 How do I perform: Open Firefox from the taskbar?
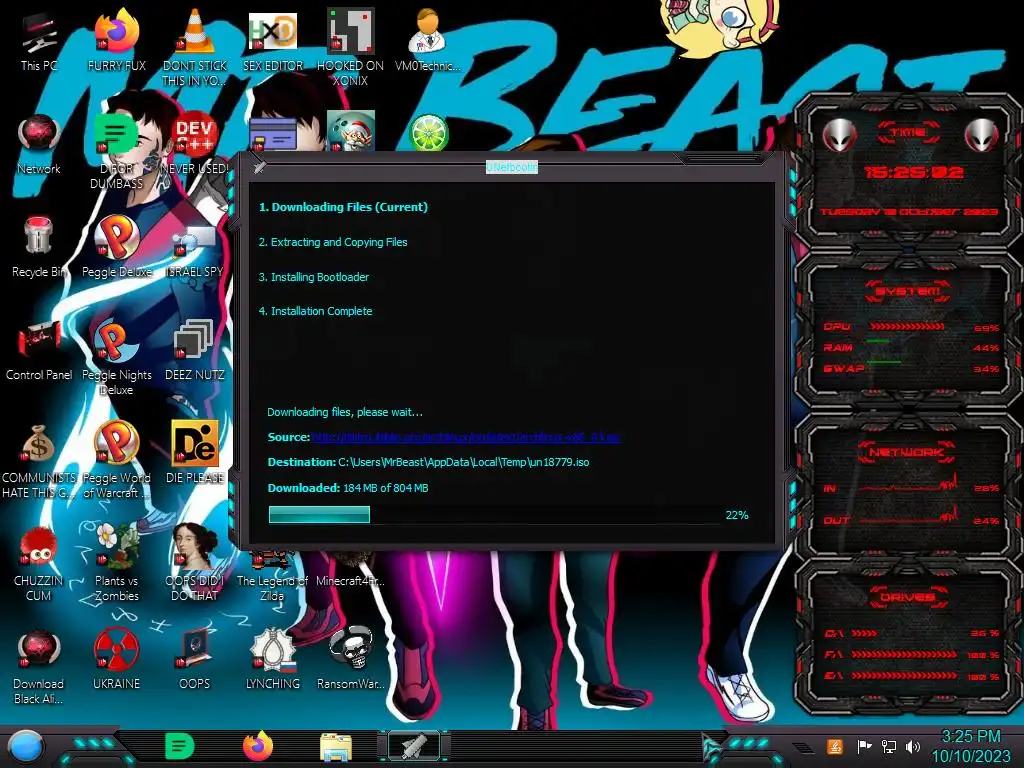point(258,746)
